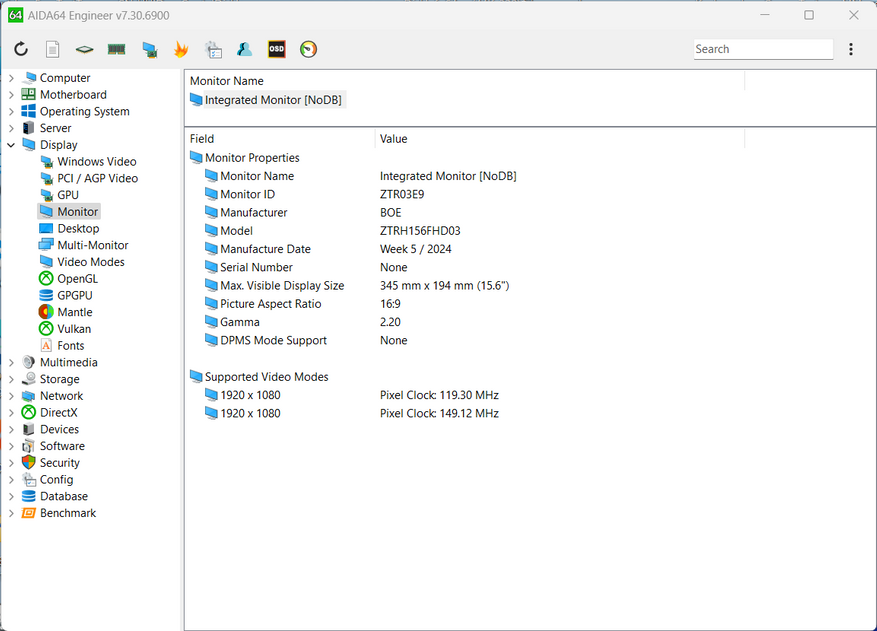
Task: Open the OSD panel icon
Action: point(276,49)
